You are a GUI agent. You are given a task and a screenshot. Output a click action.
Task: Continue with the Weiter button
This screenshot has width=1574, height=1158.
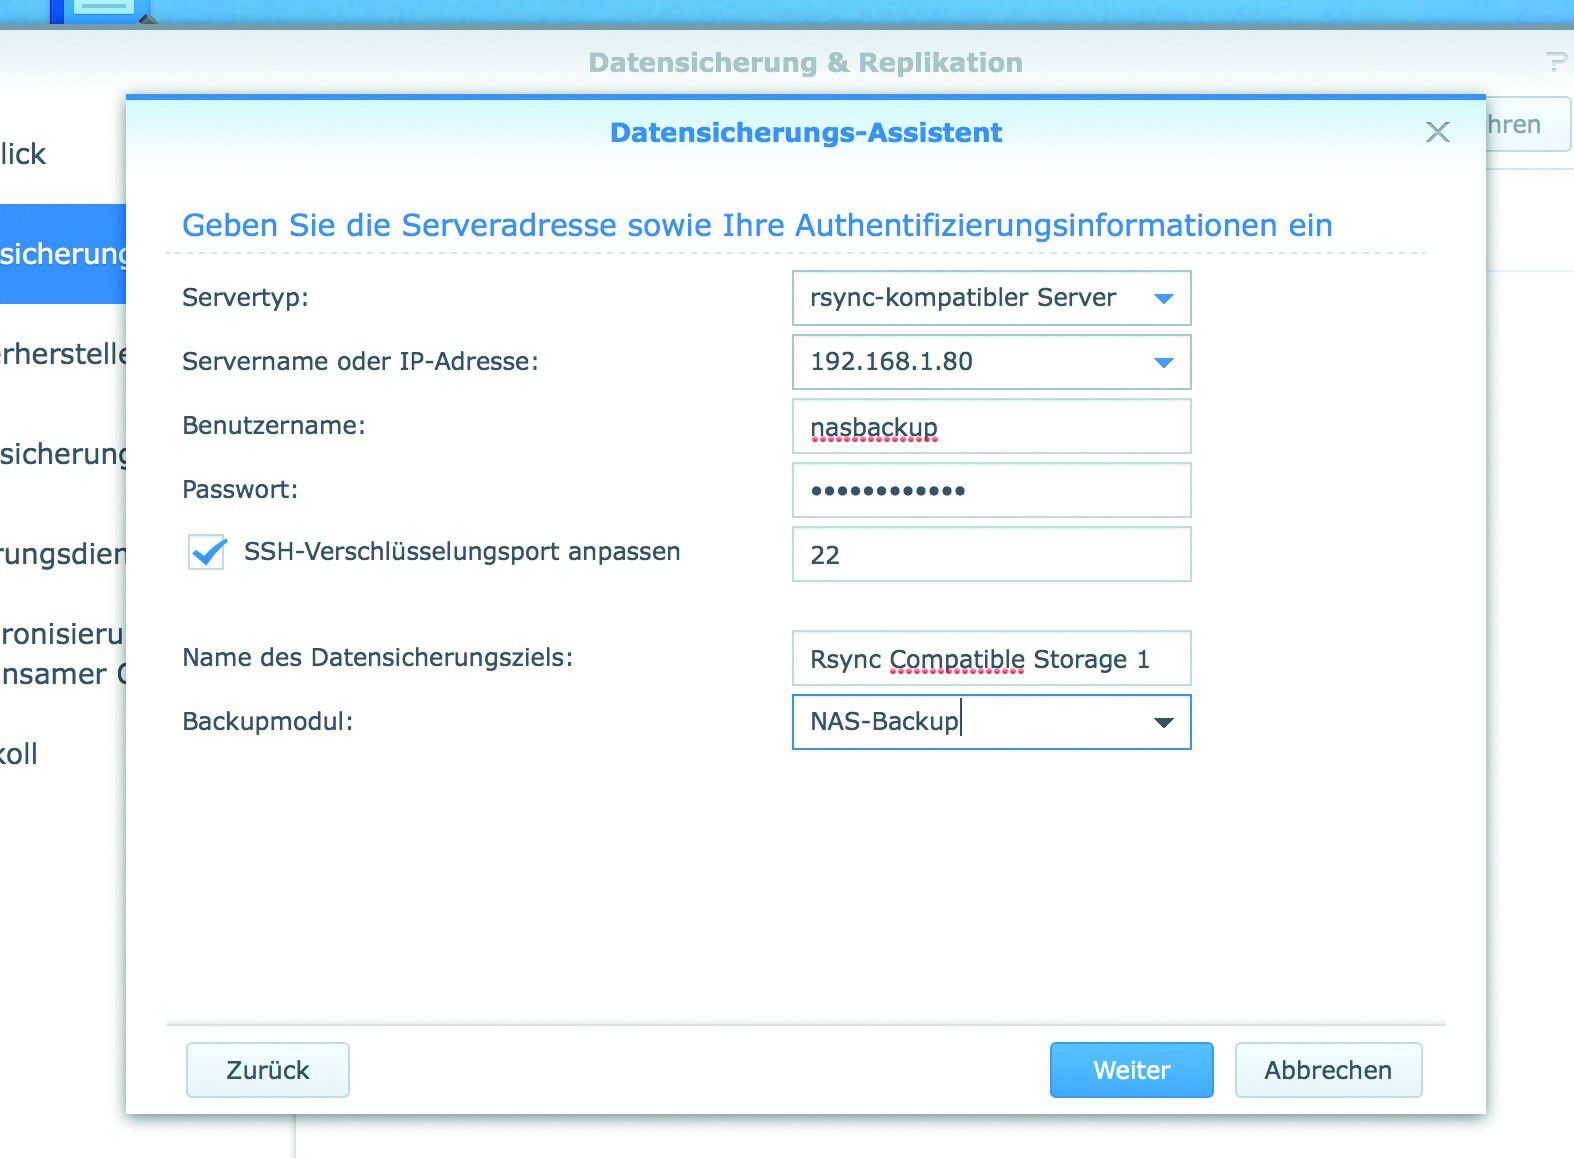1131,1070
